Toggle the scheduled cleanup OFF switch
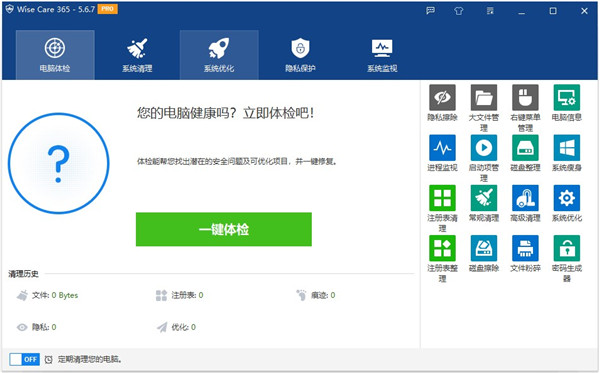 24,359
